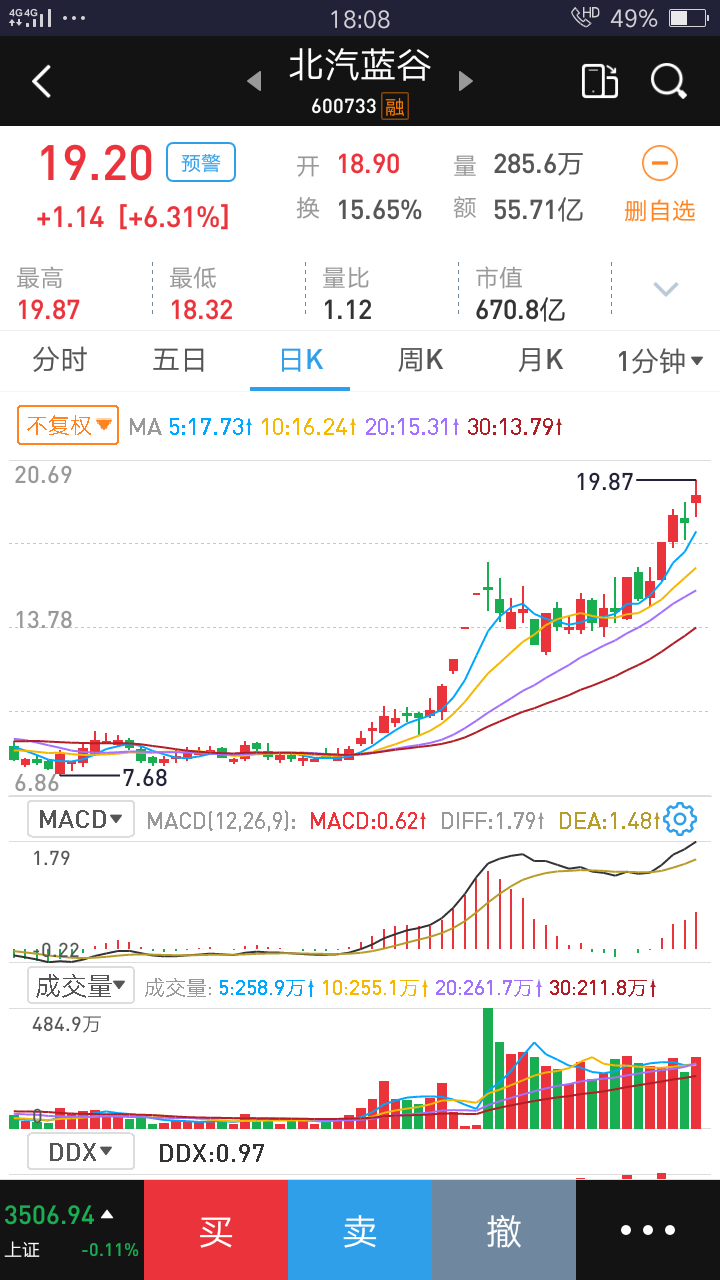Open the landscape screen rotate icon
This screenshot has width=720, height=1280.
(600, 81)
